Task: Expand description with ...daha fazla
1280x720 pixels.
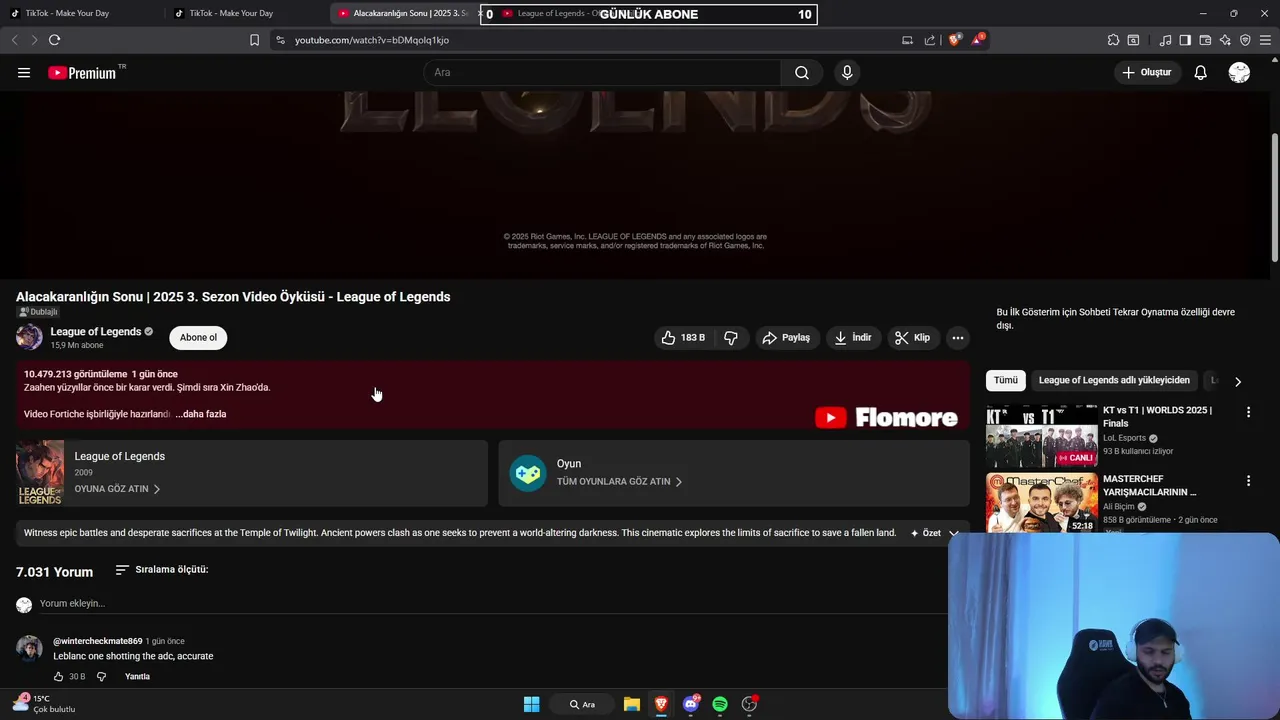Action: 201,414
